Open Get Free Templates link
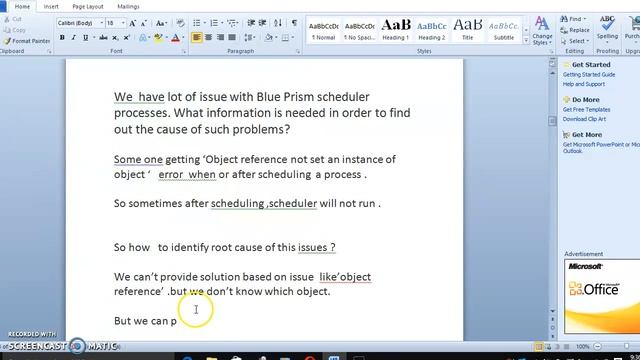The height and width of the screenshot is (360, 640). click(x=586, y=110)
